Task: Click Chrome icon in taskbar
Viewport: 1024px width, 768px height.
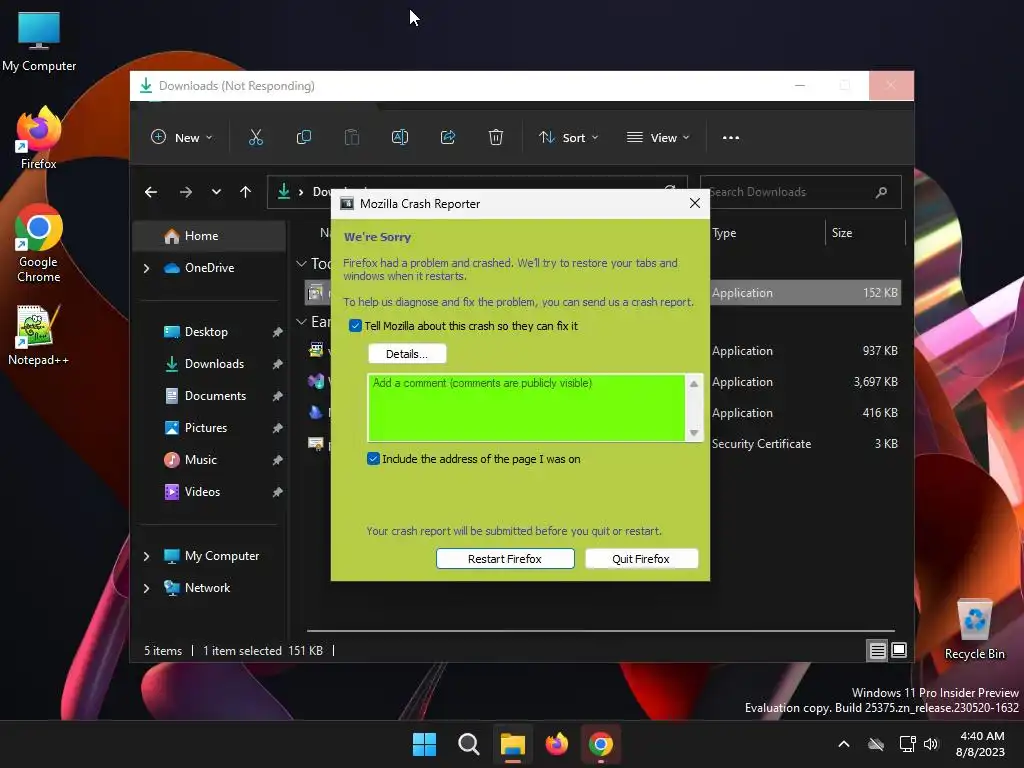Action: (601, 744)
